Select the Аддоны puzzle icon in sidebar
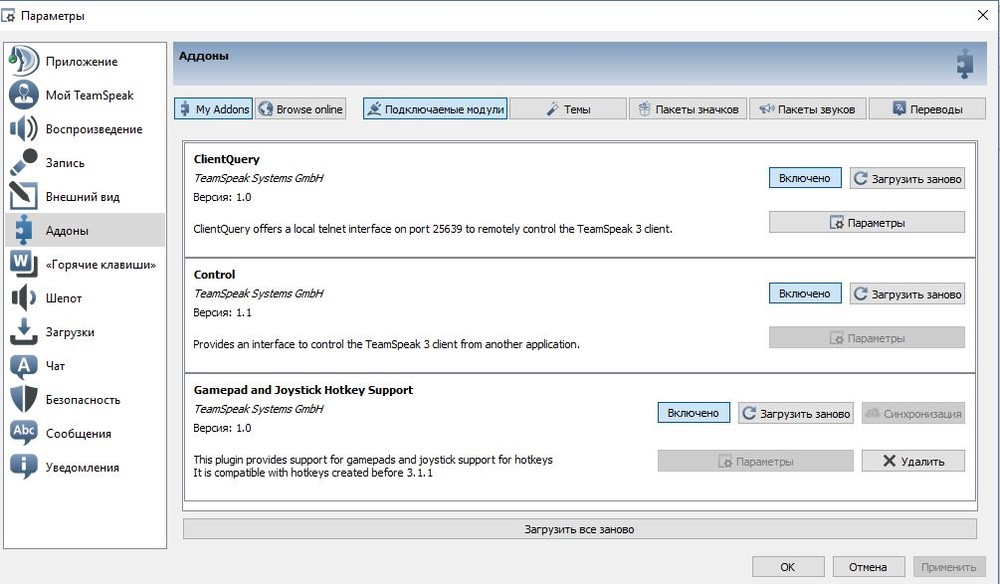1000x584 pixels. point(24,230)
